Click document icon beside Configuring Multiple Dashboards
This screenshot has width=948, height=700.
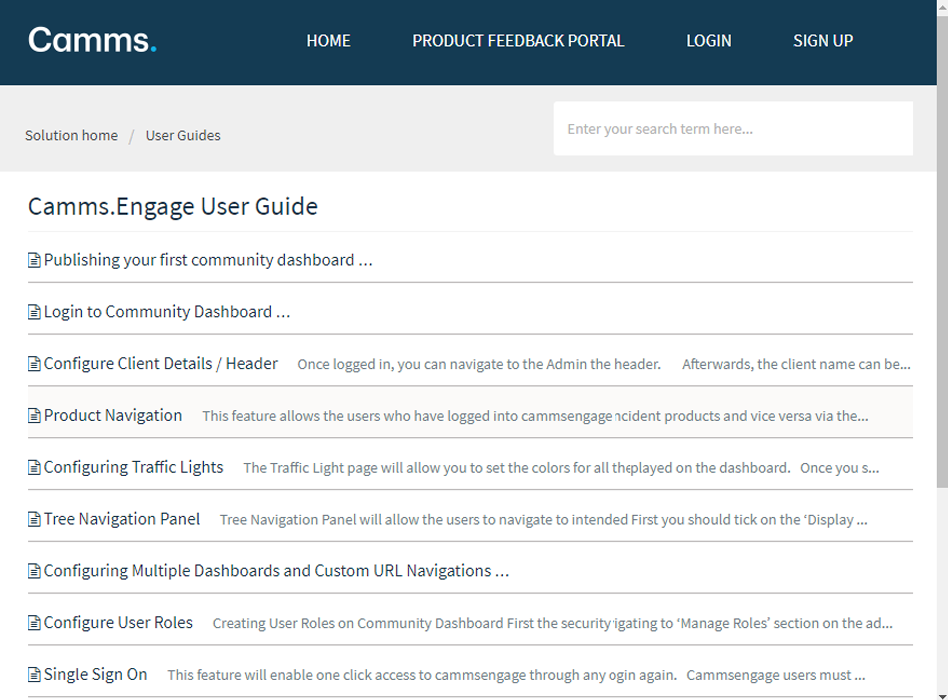[34, 571]
